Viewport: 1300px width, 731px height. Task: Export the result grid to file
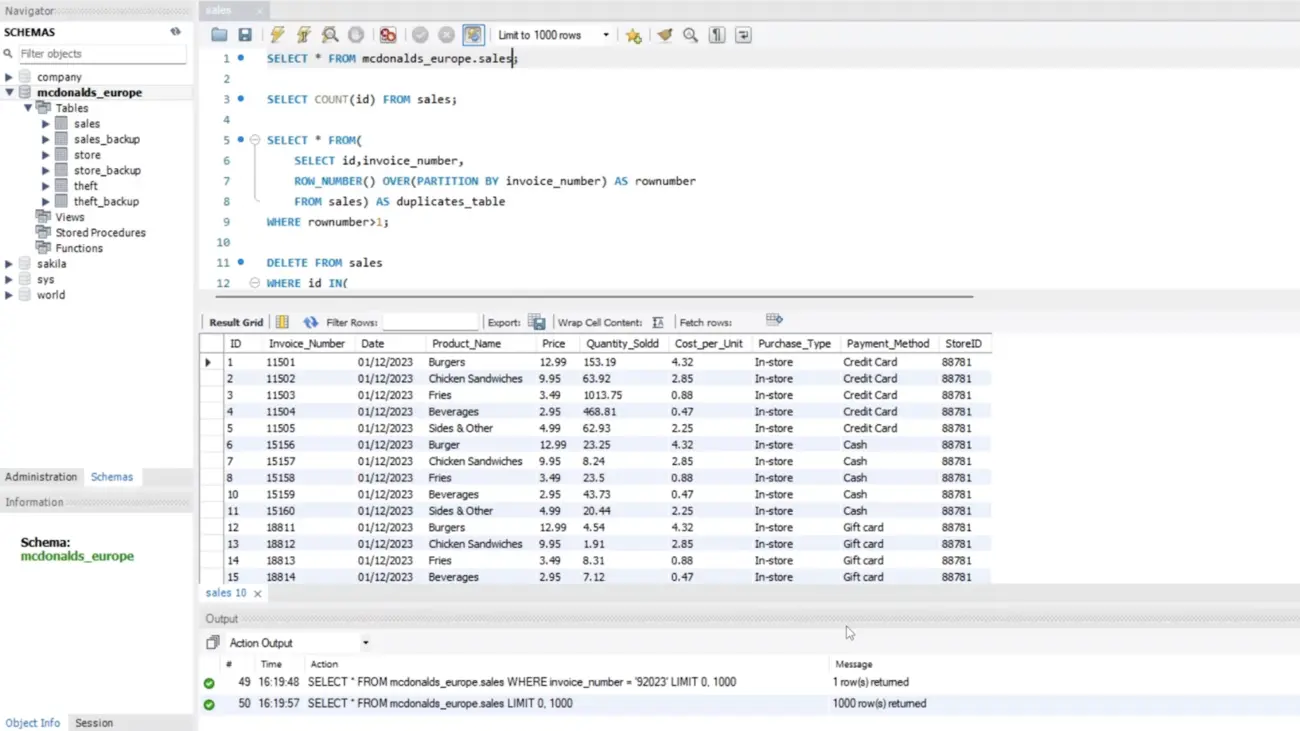(537, 322)
